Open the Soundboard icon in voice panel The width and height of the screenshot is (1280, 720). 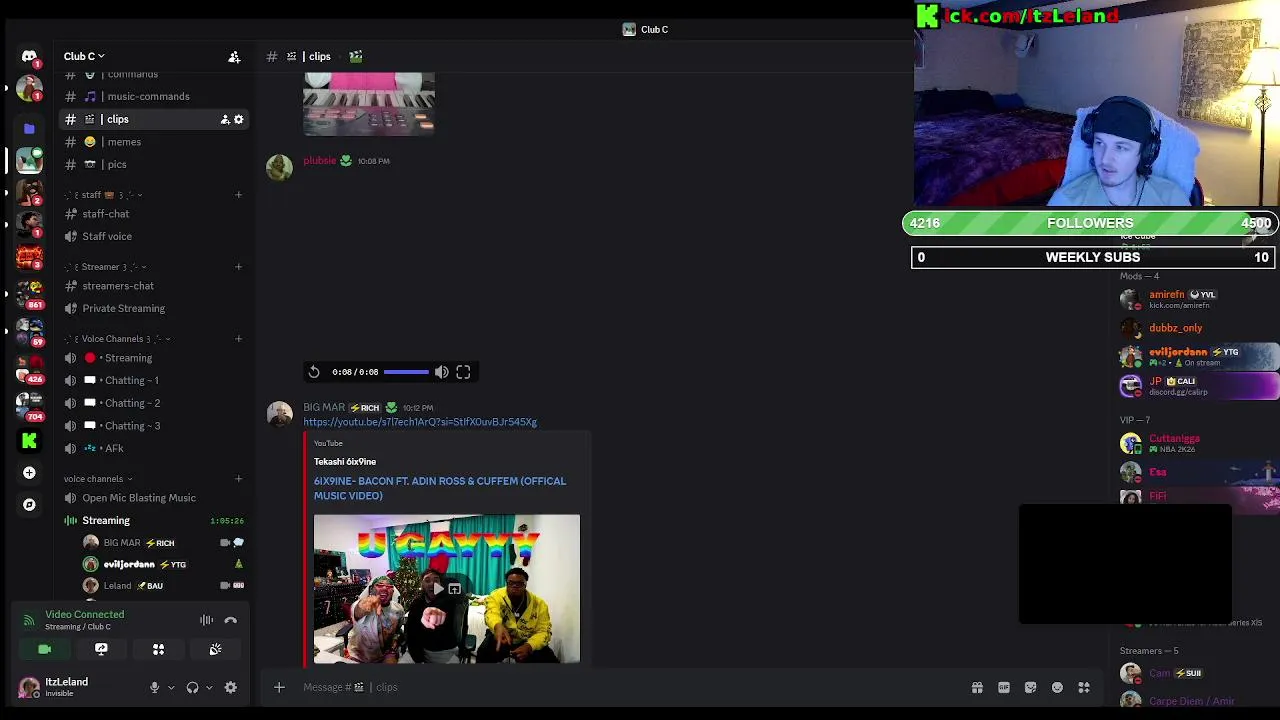(x=215, y=649)
